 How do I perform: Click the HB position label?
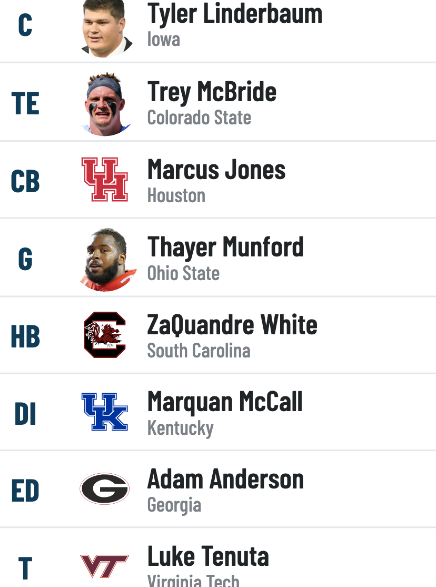[x=25, y=337]
